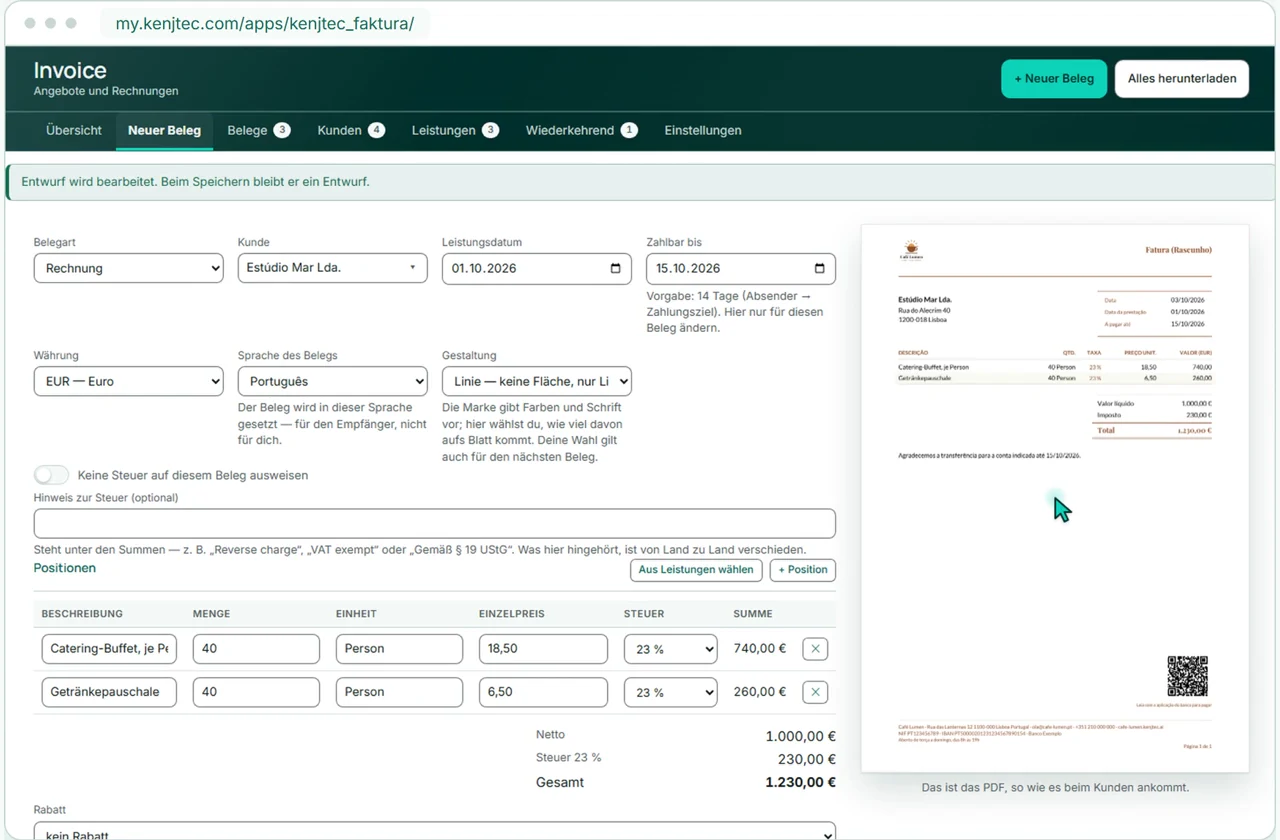The image size is (1280, 840).
Task: Click the Gesamt amount '1.230,00 €'
Action: pyautogui.click(x=800, y=783)
